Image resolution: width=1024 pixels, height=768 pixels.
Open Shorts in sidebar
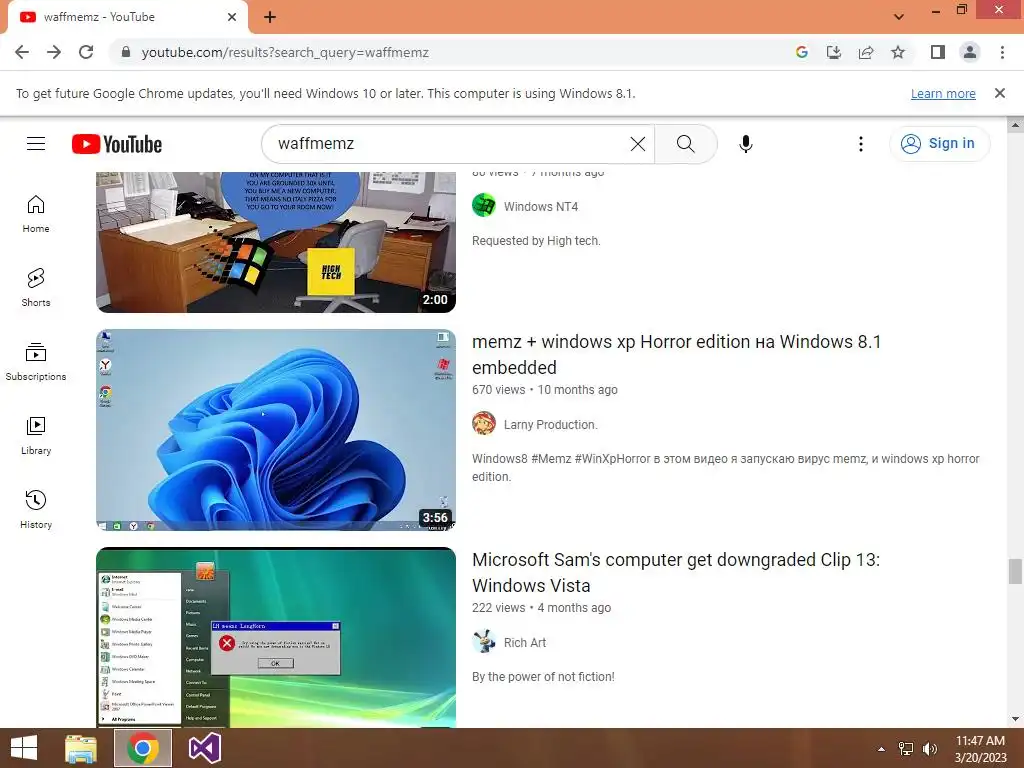click(x=36, y=288)
